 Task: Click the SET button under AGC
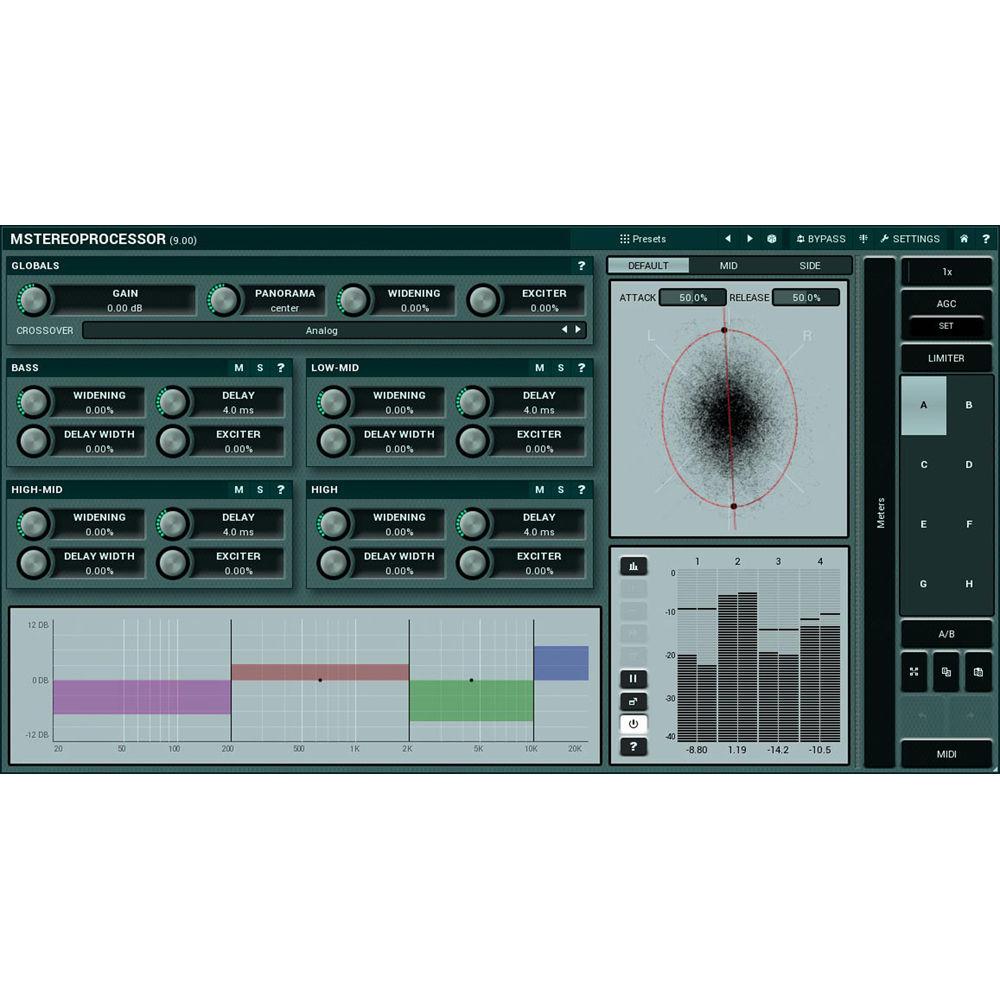tap(945, 326)
